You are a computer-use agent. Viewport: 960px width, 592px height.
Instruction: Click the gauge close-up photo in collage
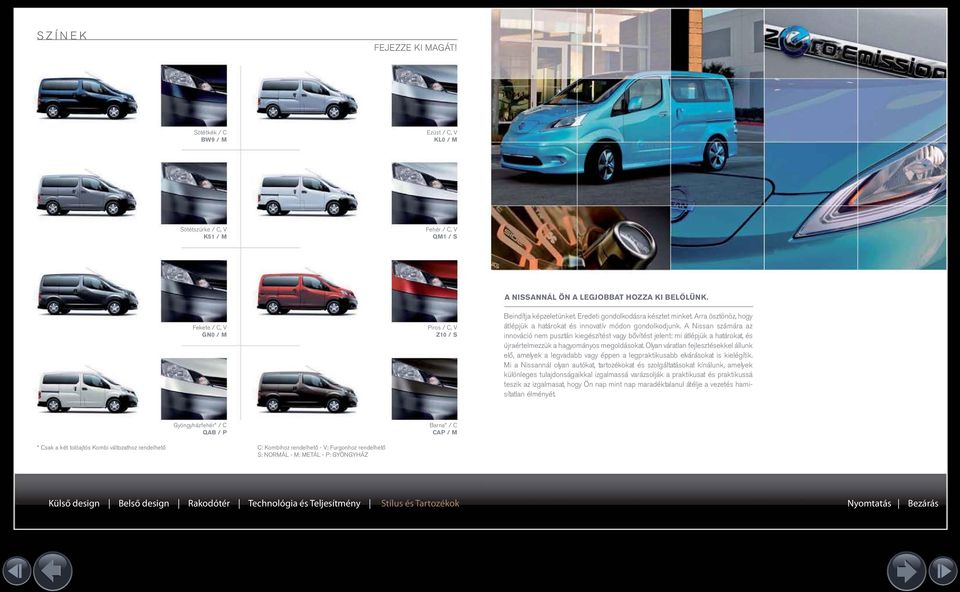580,238
